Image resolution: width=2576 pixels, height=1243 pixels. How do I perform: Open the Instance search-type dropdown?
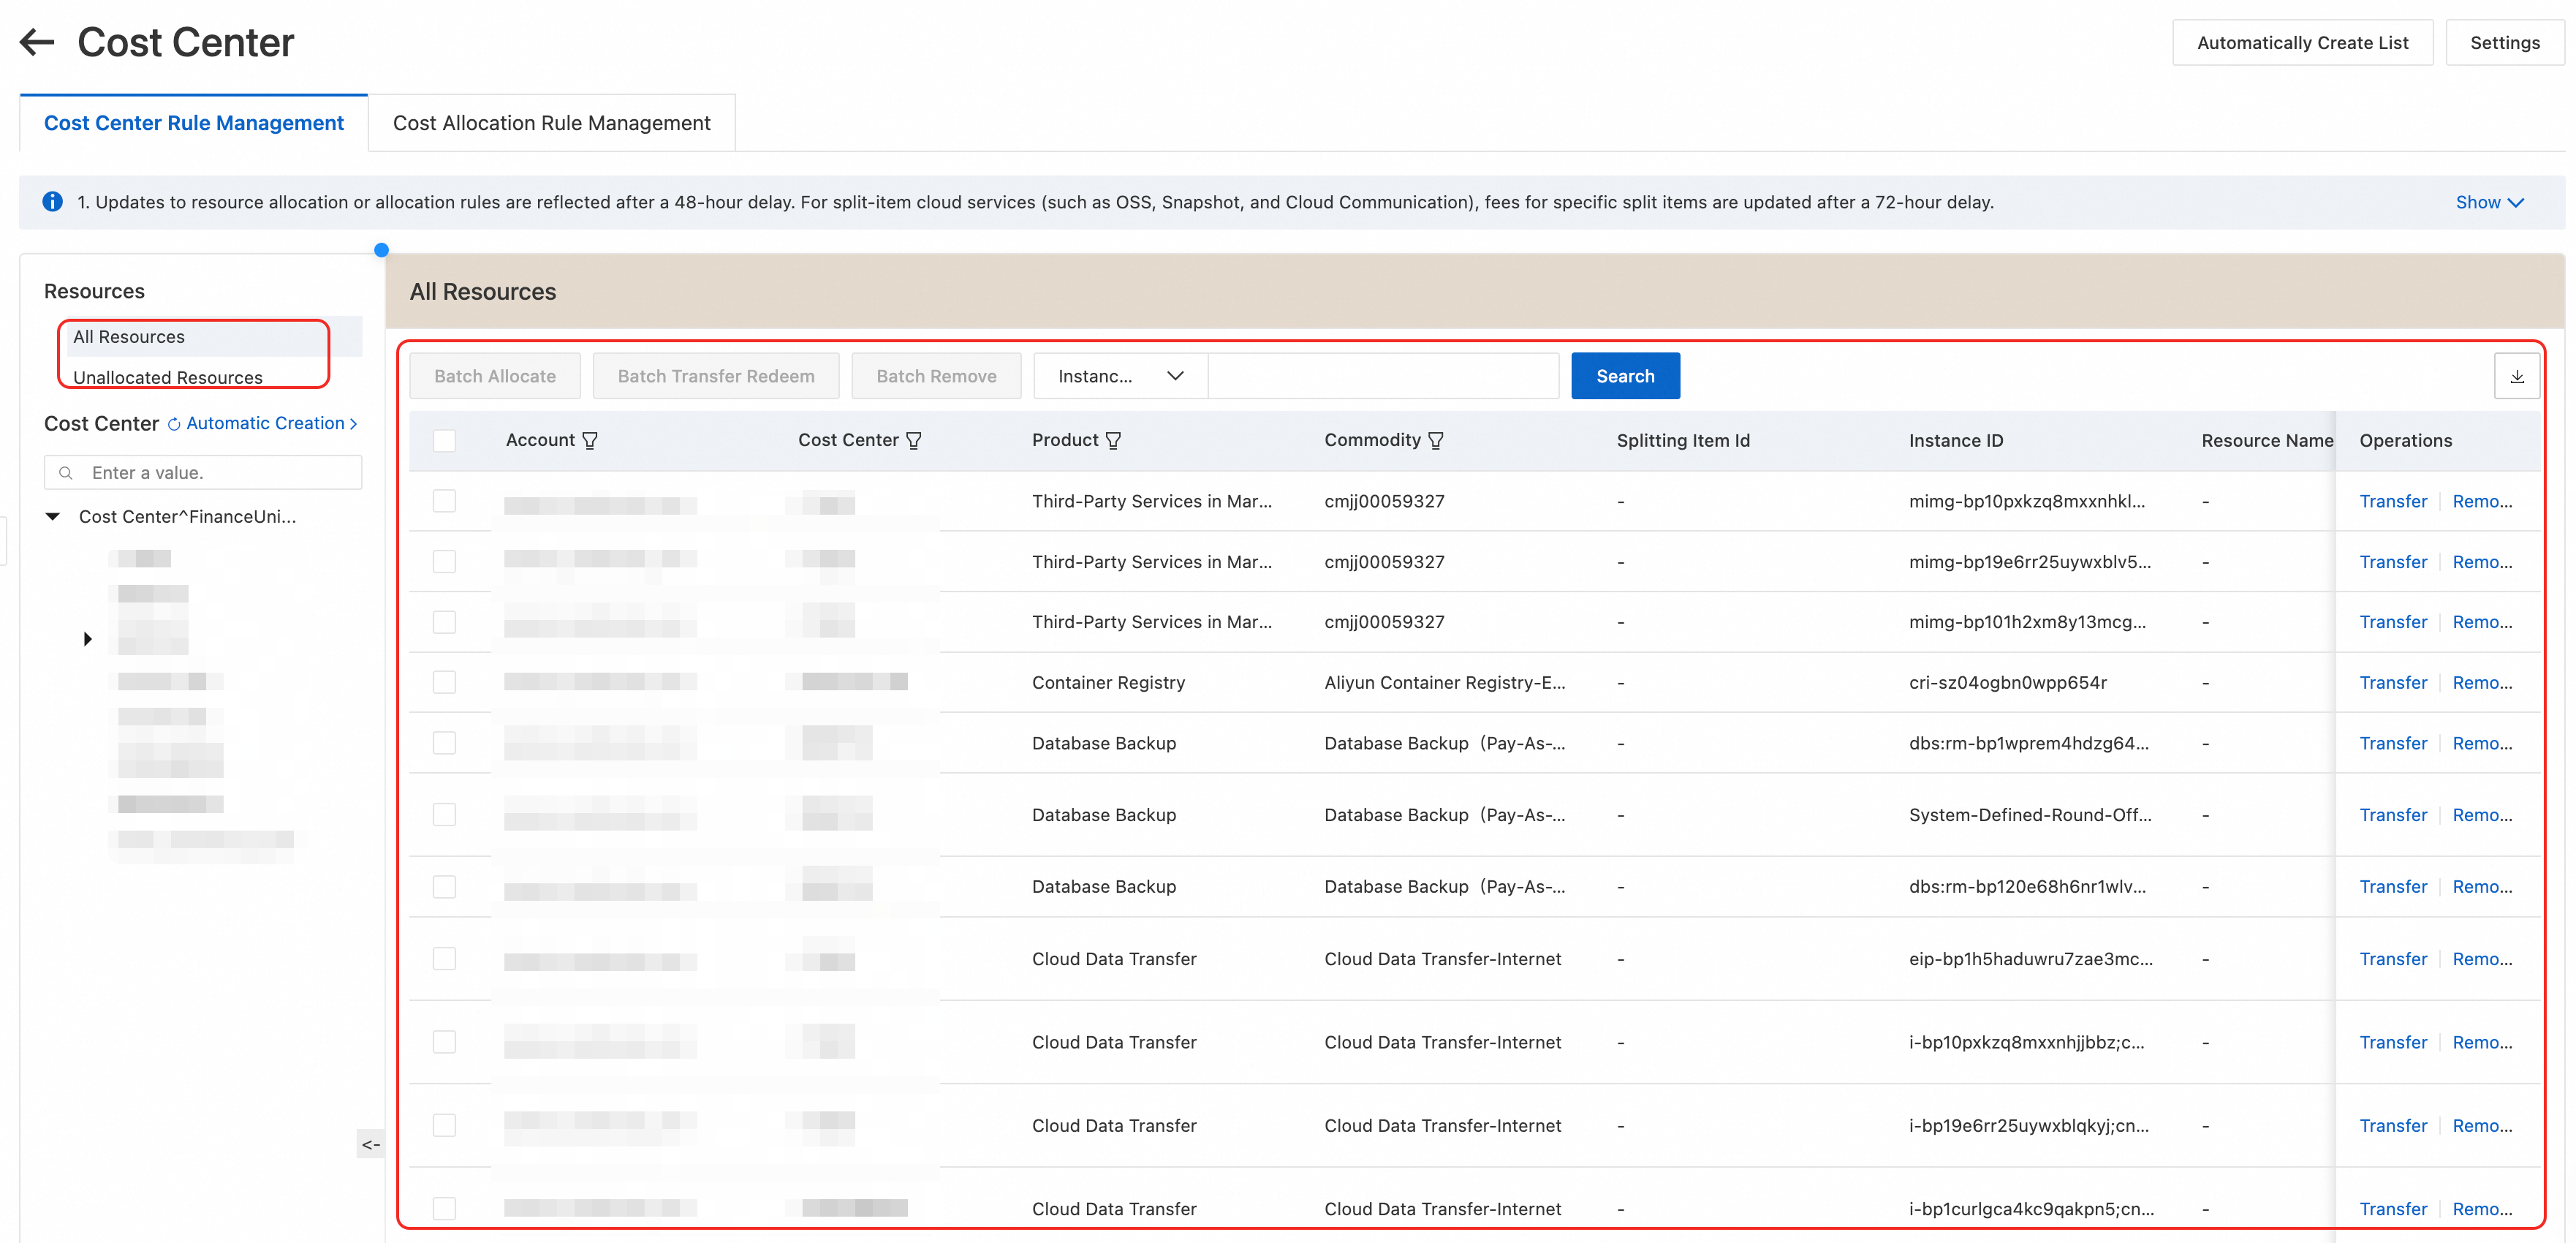[1120, 376]
